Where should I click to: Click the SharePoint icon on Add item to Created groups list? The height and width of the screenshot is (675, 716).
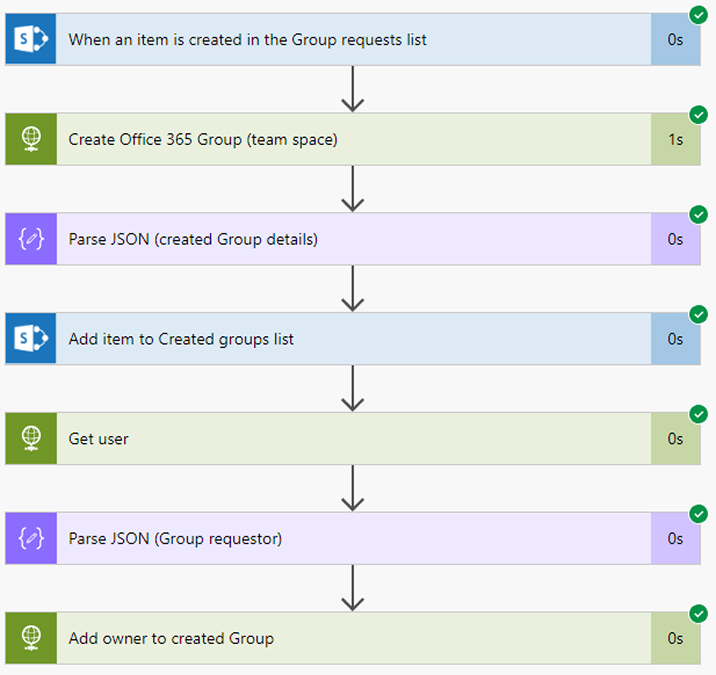pos(31,338)
